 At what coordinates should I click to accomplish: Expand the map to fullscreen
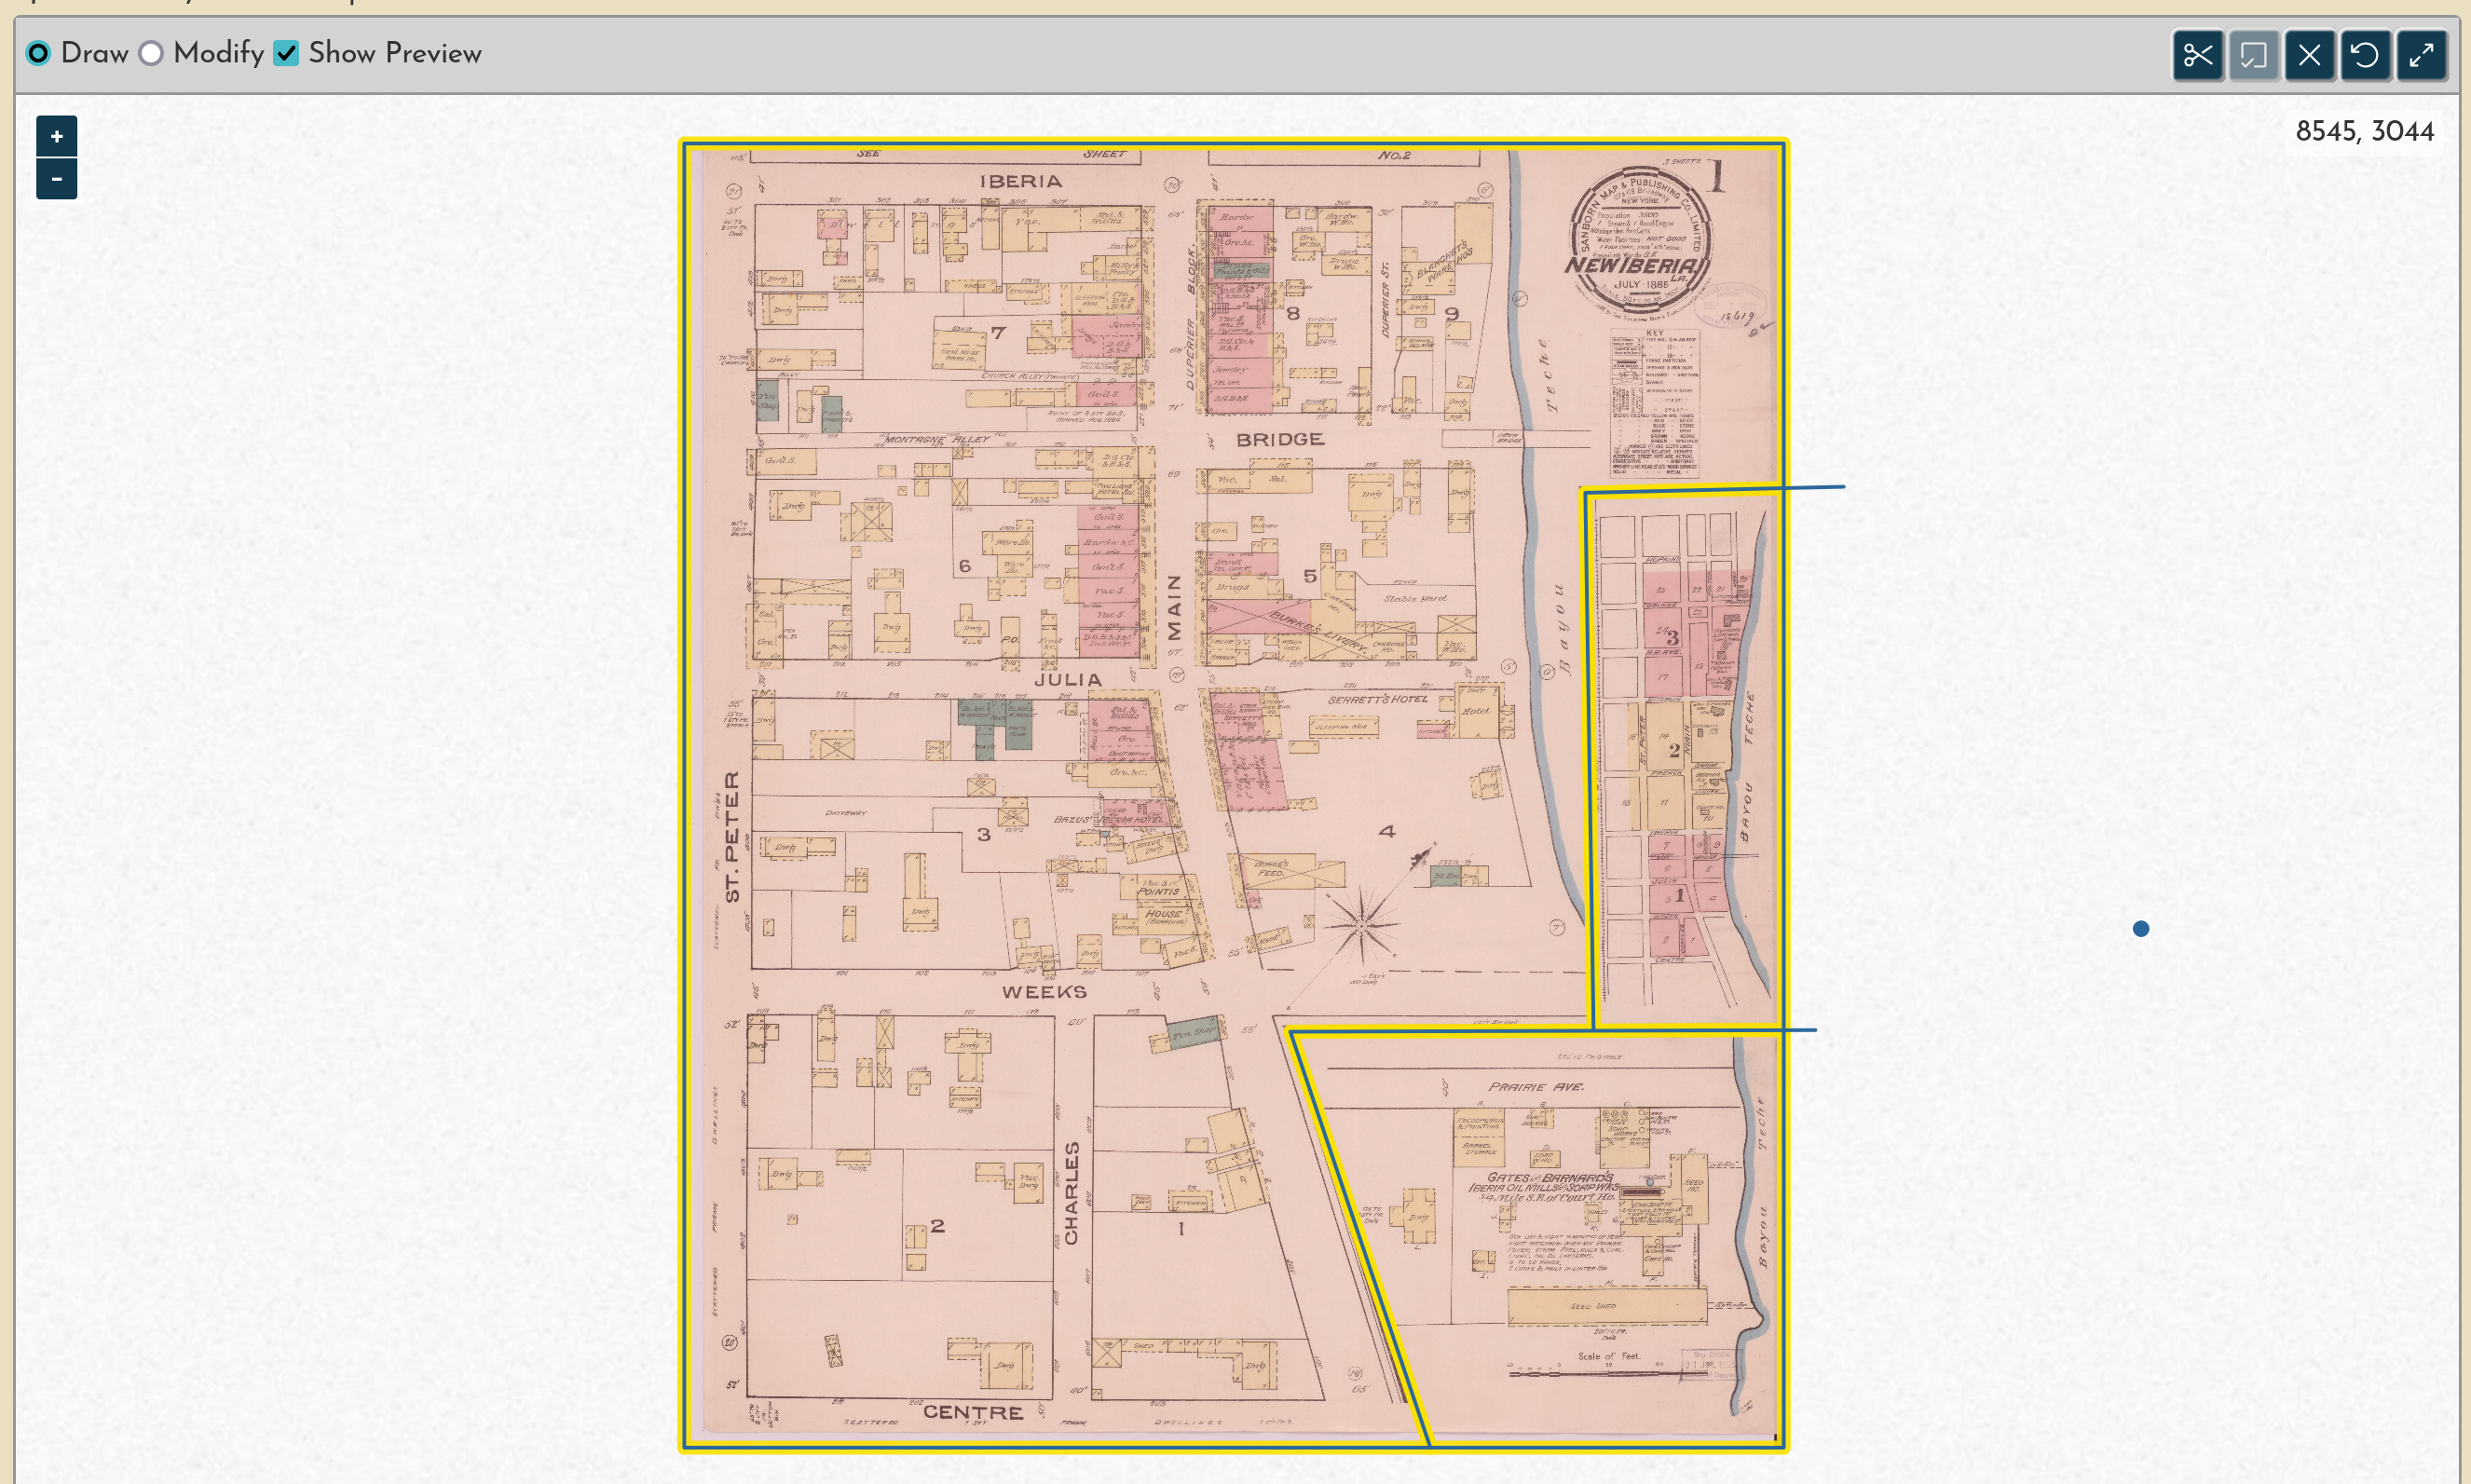click(2421, 55)
